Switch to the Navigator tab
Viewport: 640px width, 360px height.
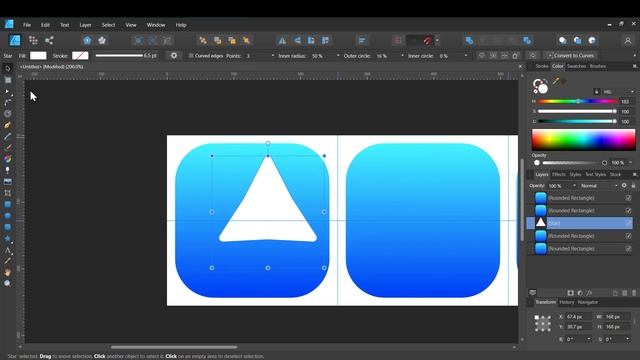pos(588,302)
